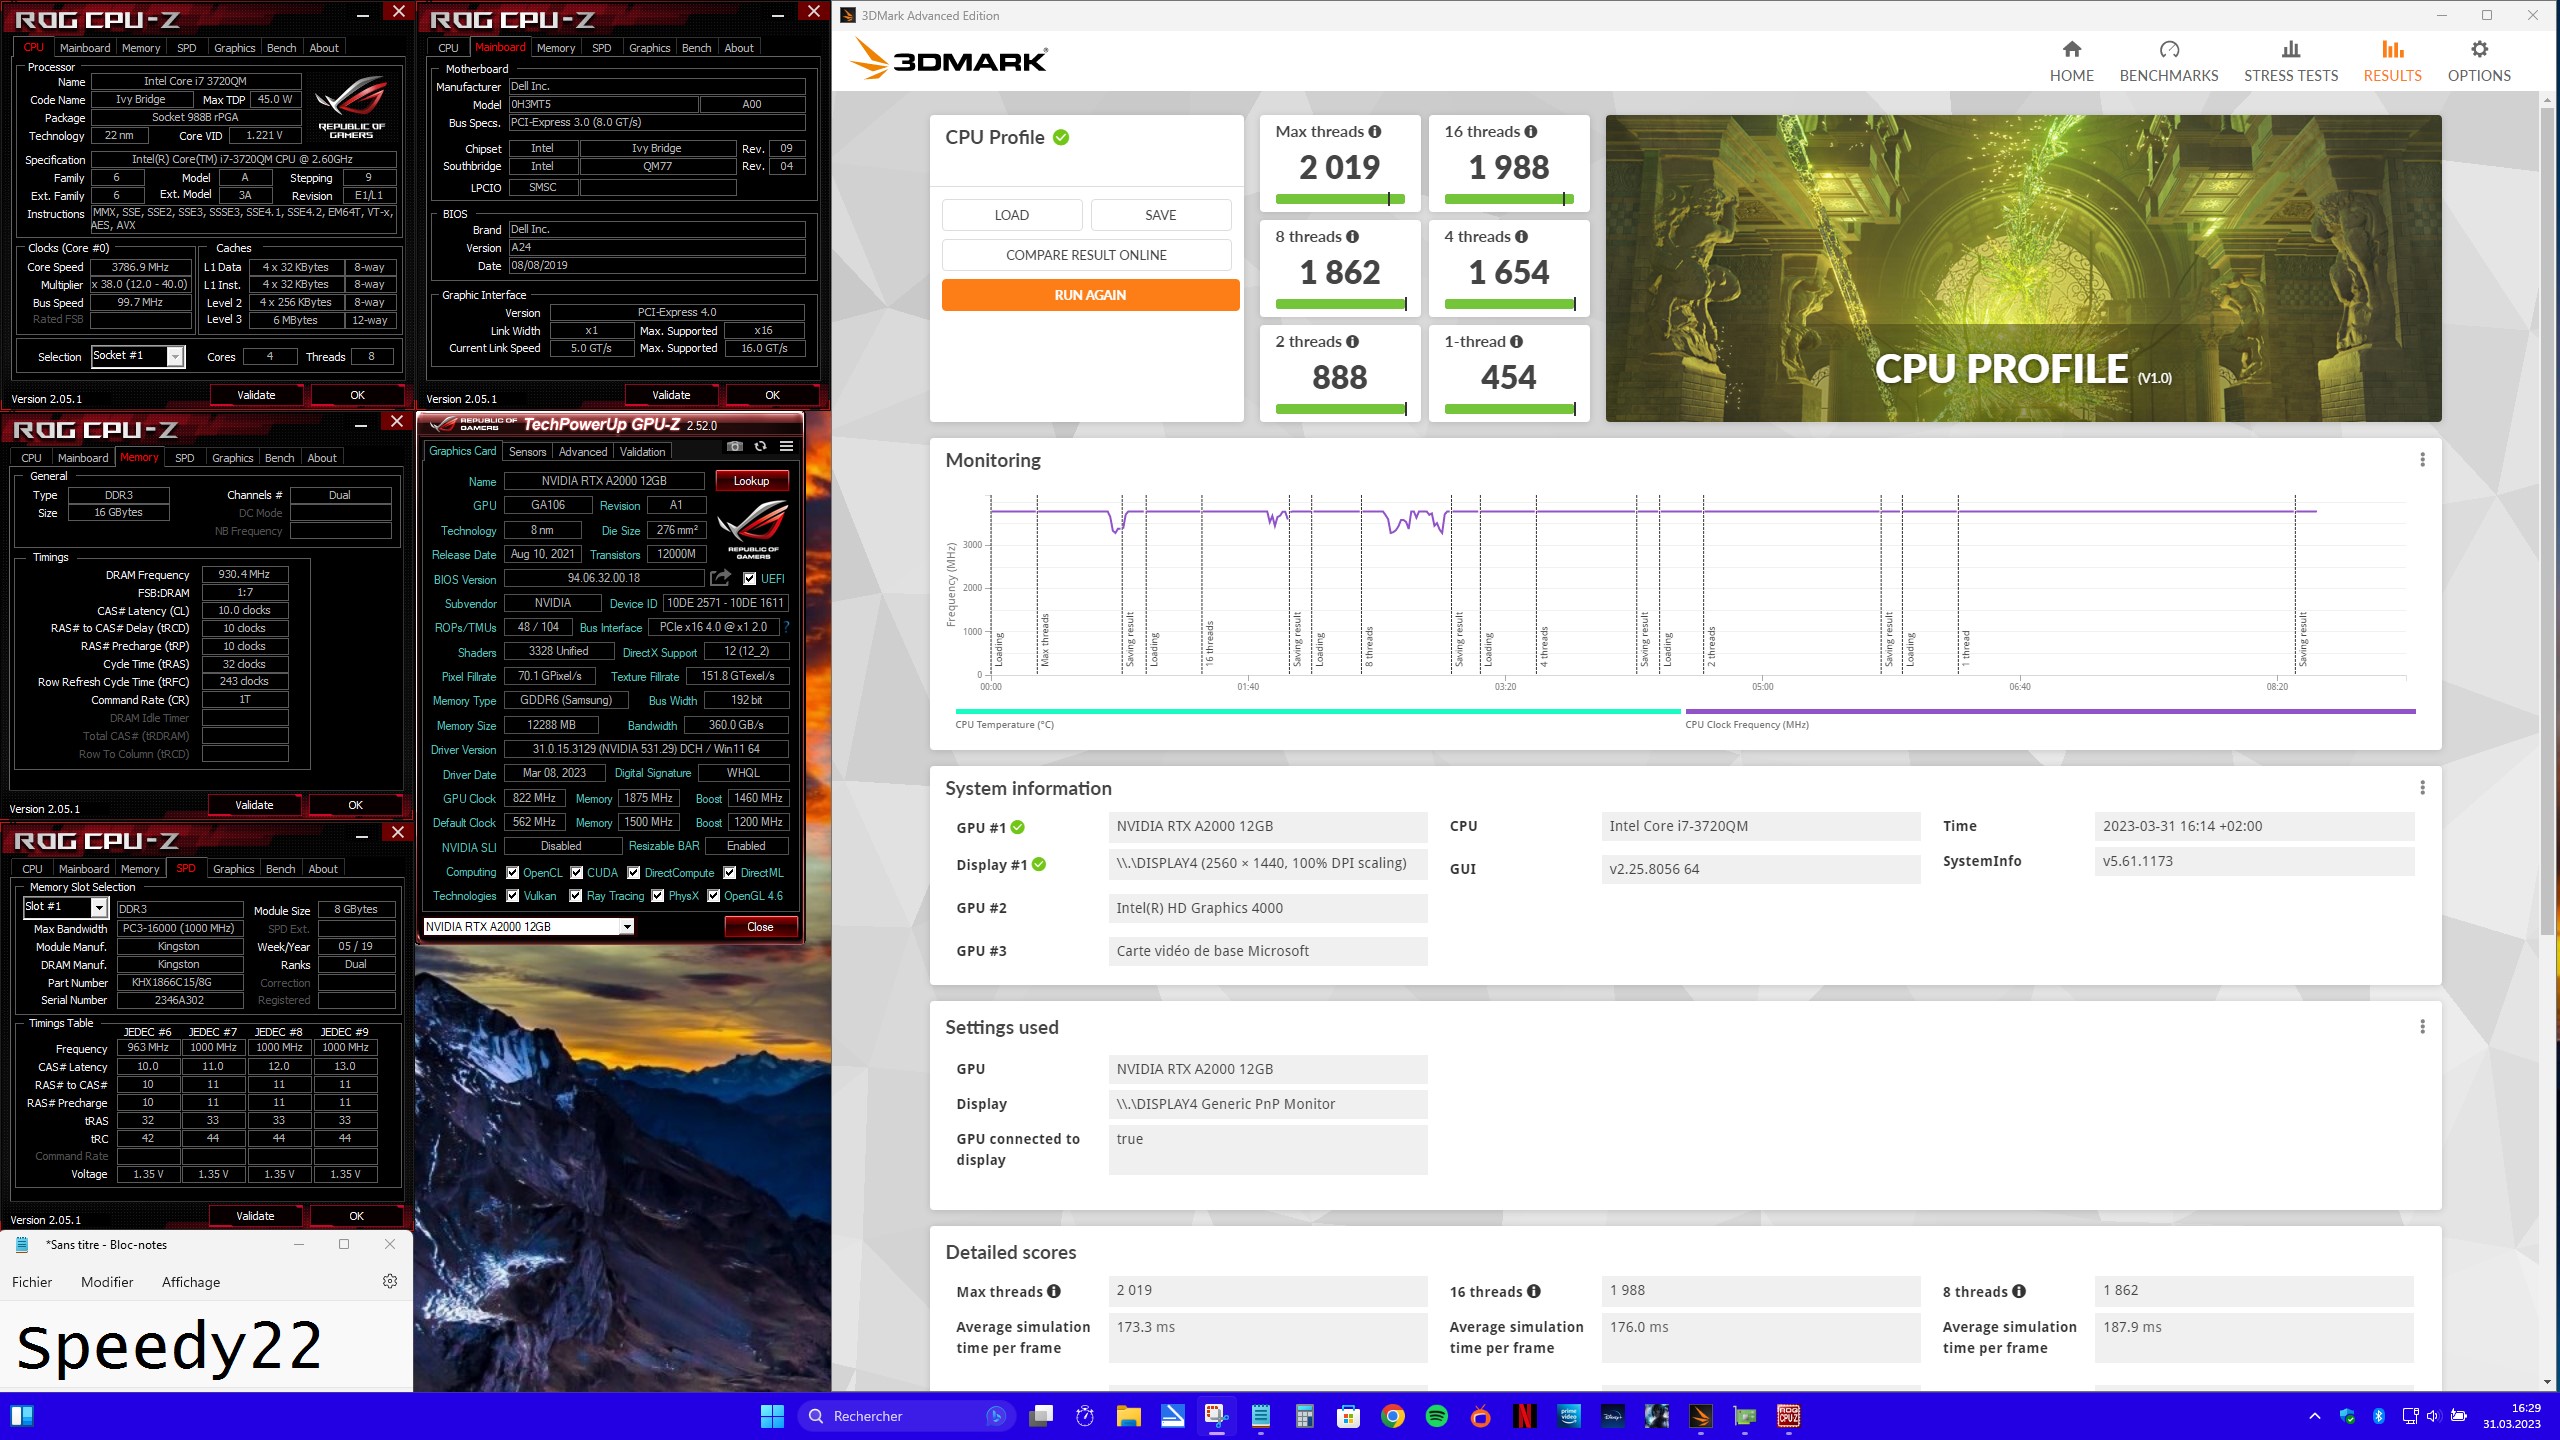Click Validate in CPU-Z Memory window
Image resolution: width=2560 pixels, height=1440 pixels.
254,805
